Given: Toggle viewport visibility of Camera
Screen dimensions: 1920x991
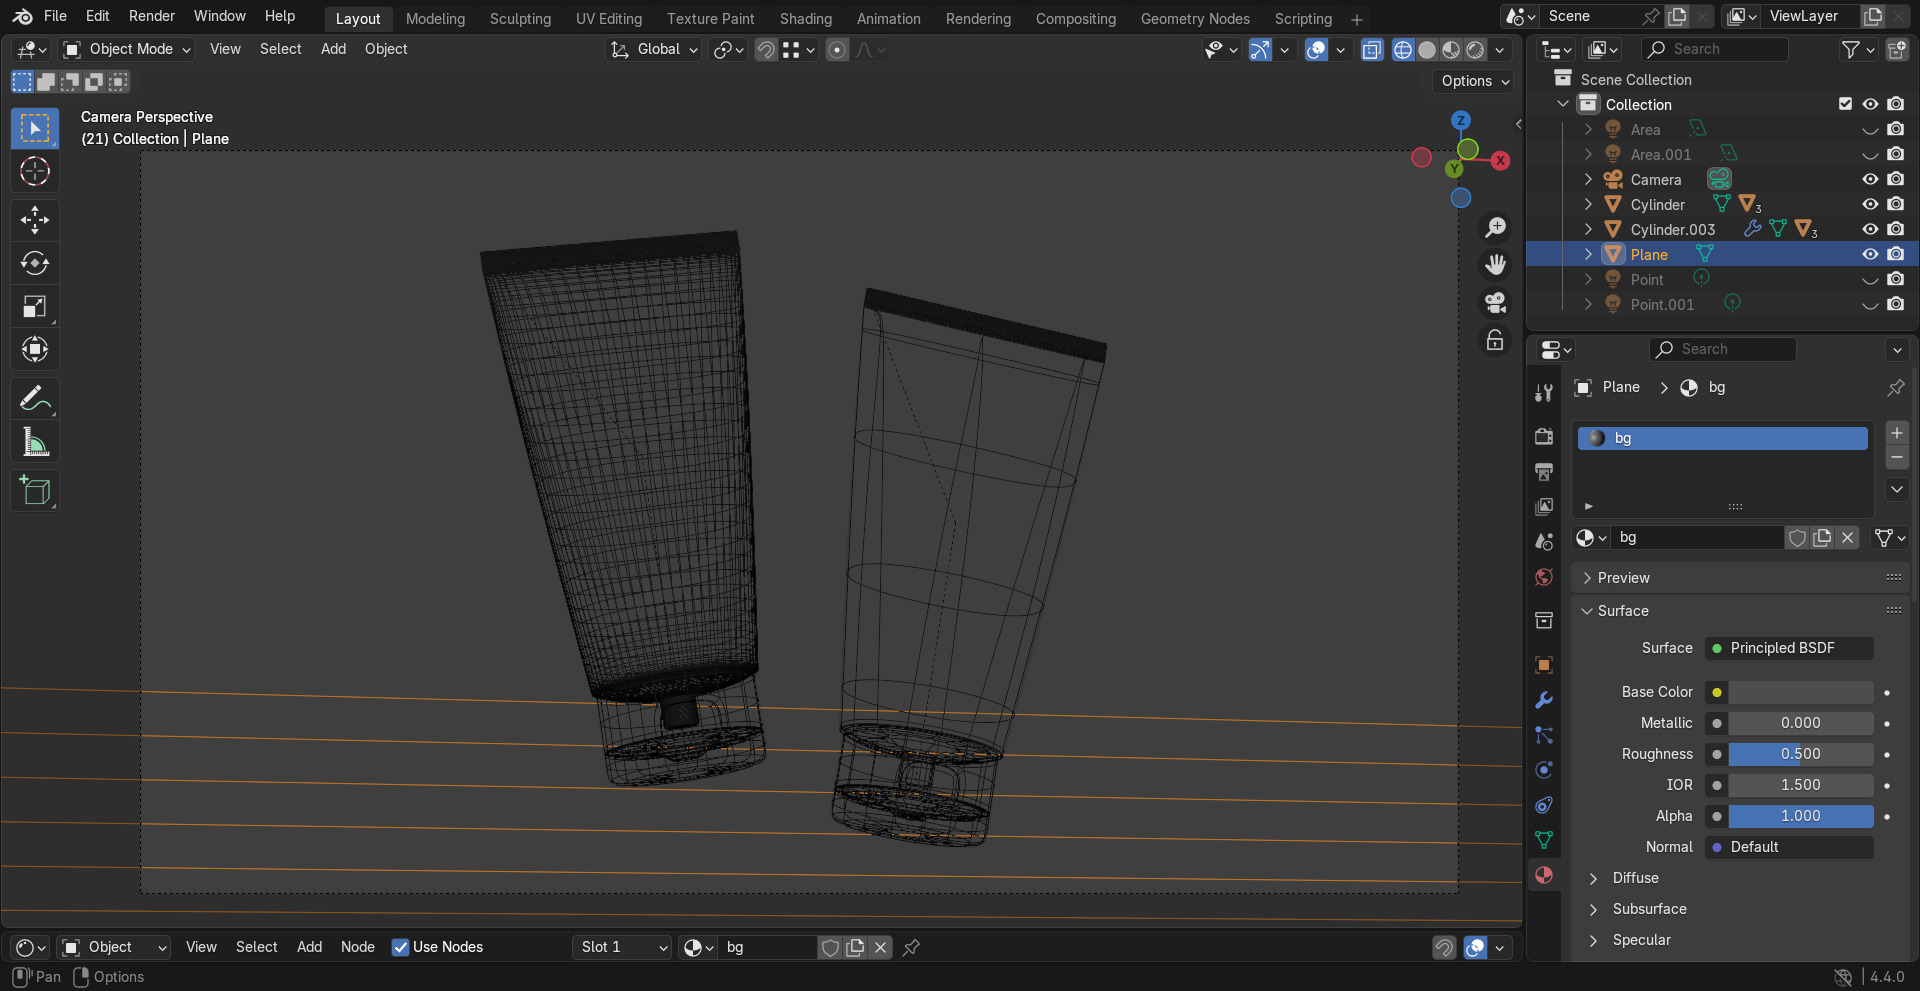Looking at the screenshot, I should pos(1870,179).
